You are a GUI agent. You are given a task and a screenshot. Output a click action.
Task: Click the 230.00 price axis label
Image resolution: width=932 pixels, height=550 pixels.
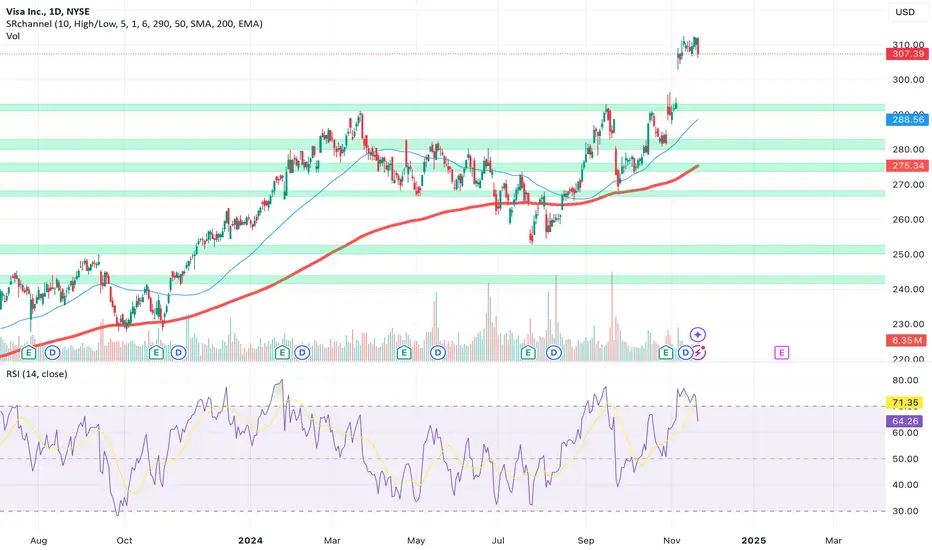pyautogui.click(x=908, y=325)
